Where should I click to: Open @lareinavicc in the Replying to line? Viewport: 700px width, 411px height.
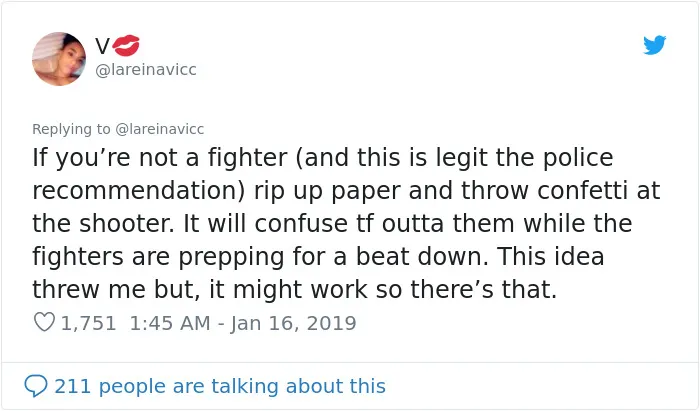click(159, 129)
